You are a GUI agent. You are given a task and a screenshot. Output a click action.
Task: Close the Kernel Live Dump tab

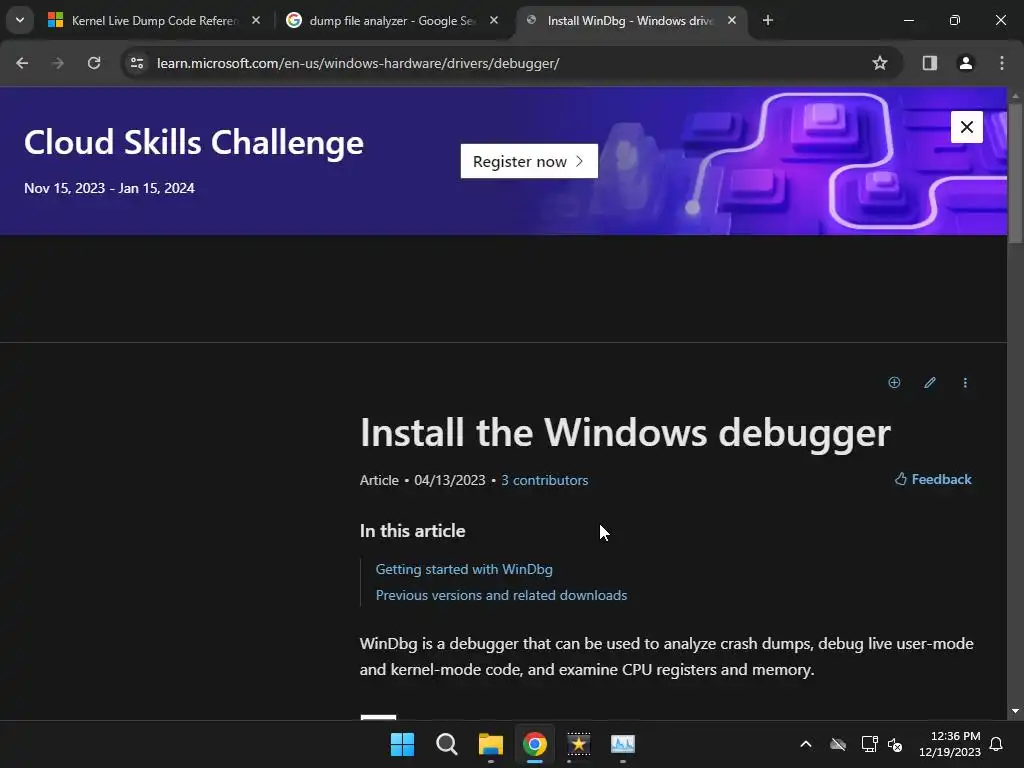[256, 21]
